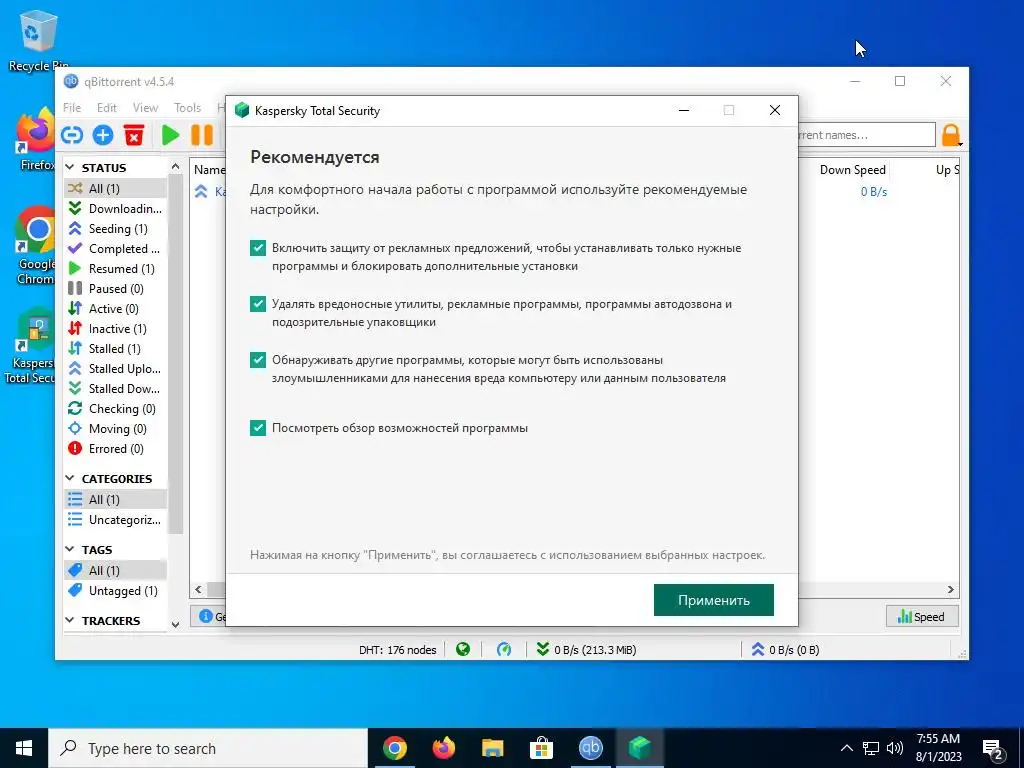Uncheck the ad offers protection checkbox
The height and width of the screenshot is (768, 1024).
point(258,248)
